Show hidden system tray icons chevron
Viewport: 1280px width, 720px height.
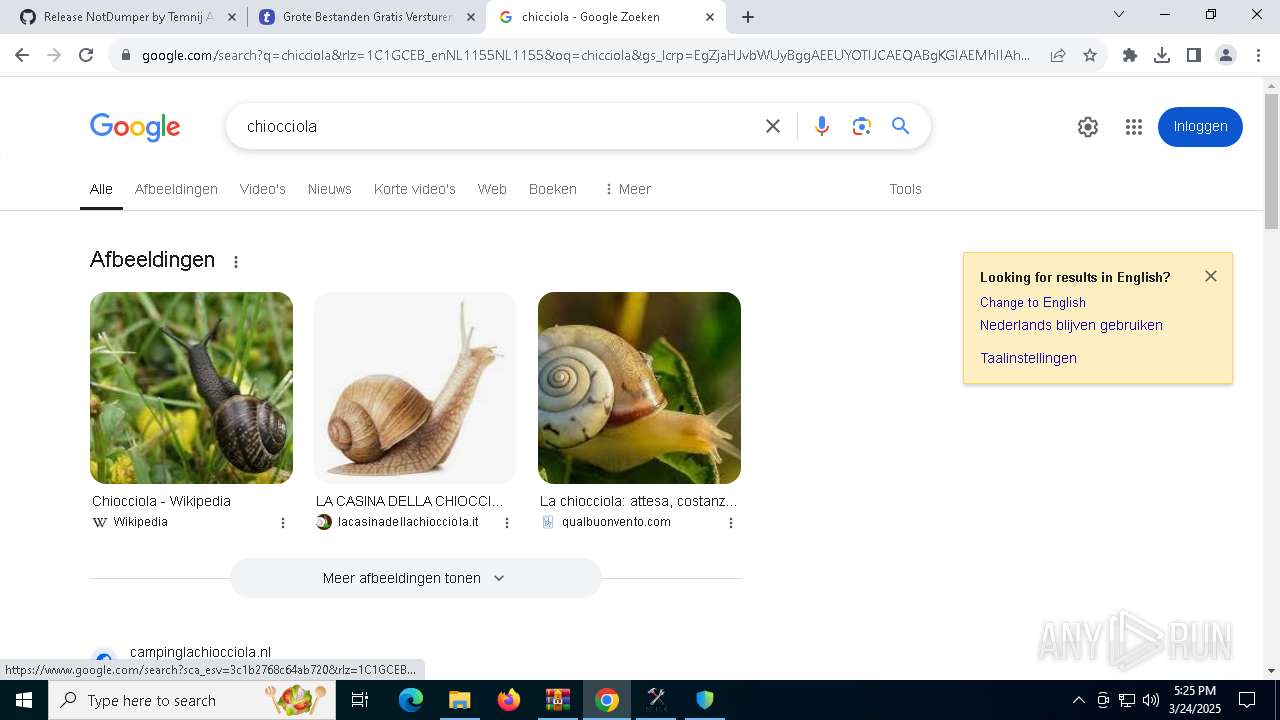[x=1078, y=700]
